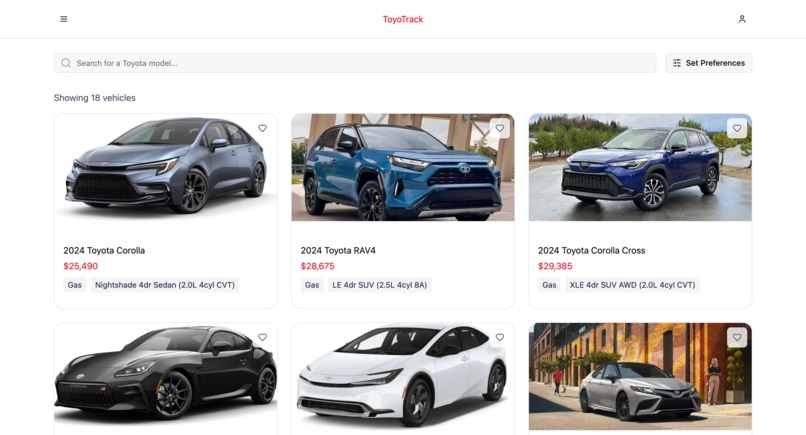Click the Set Preferences button
The height and width of the screenshot is (435, 806).
pos(708,63)
